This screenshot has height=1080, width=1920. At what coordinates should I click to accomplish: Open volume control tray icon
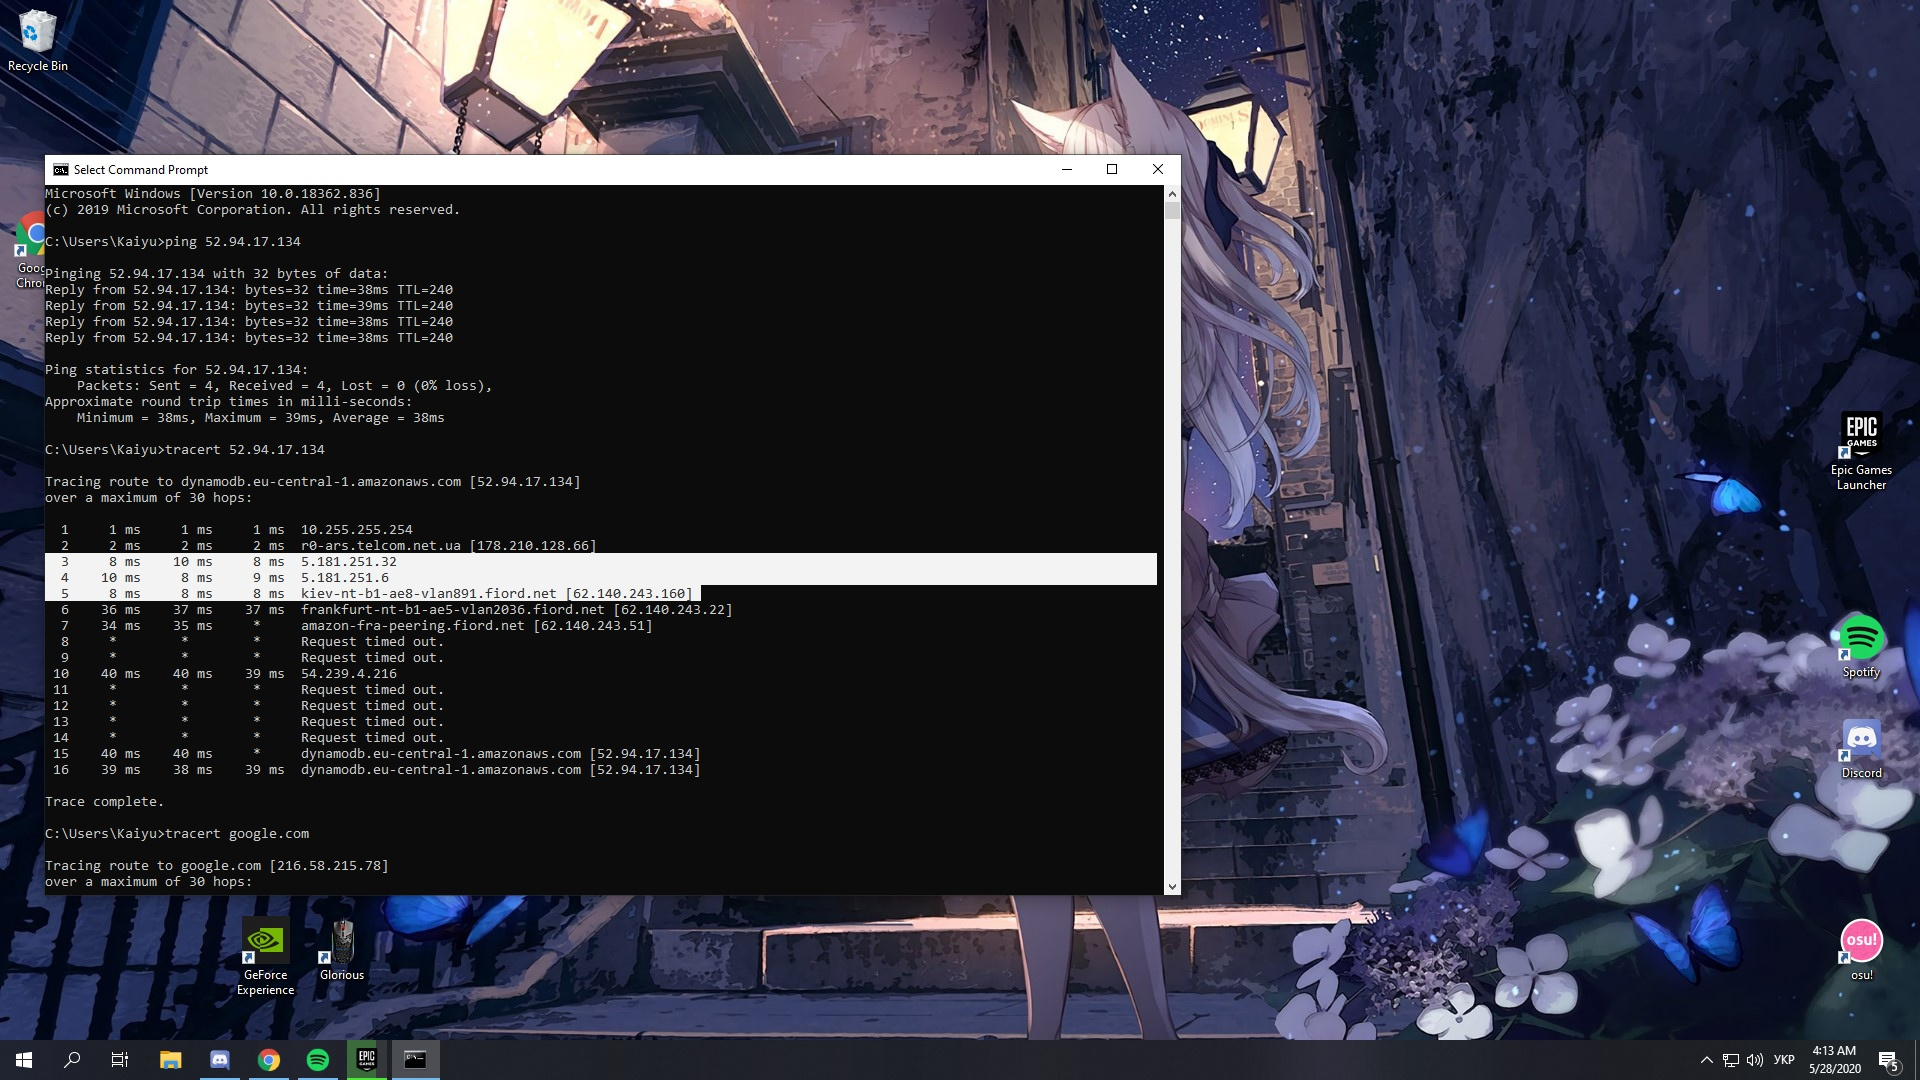click(1755, 1060)
